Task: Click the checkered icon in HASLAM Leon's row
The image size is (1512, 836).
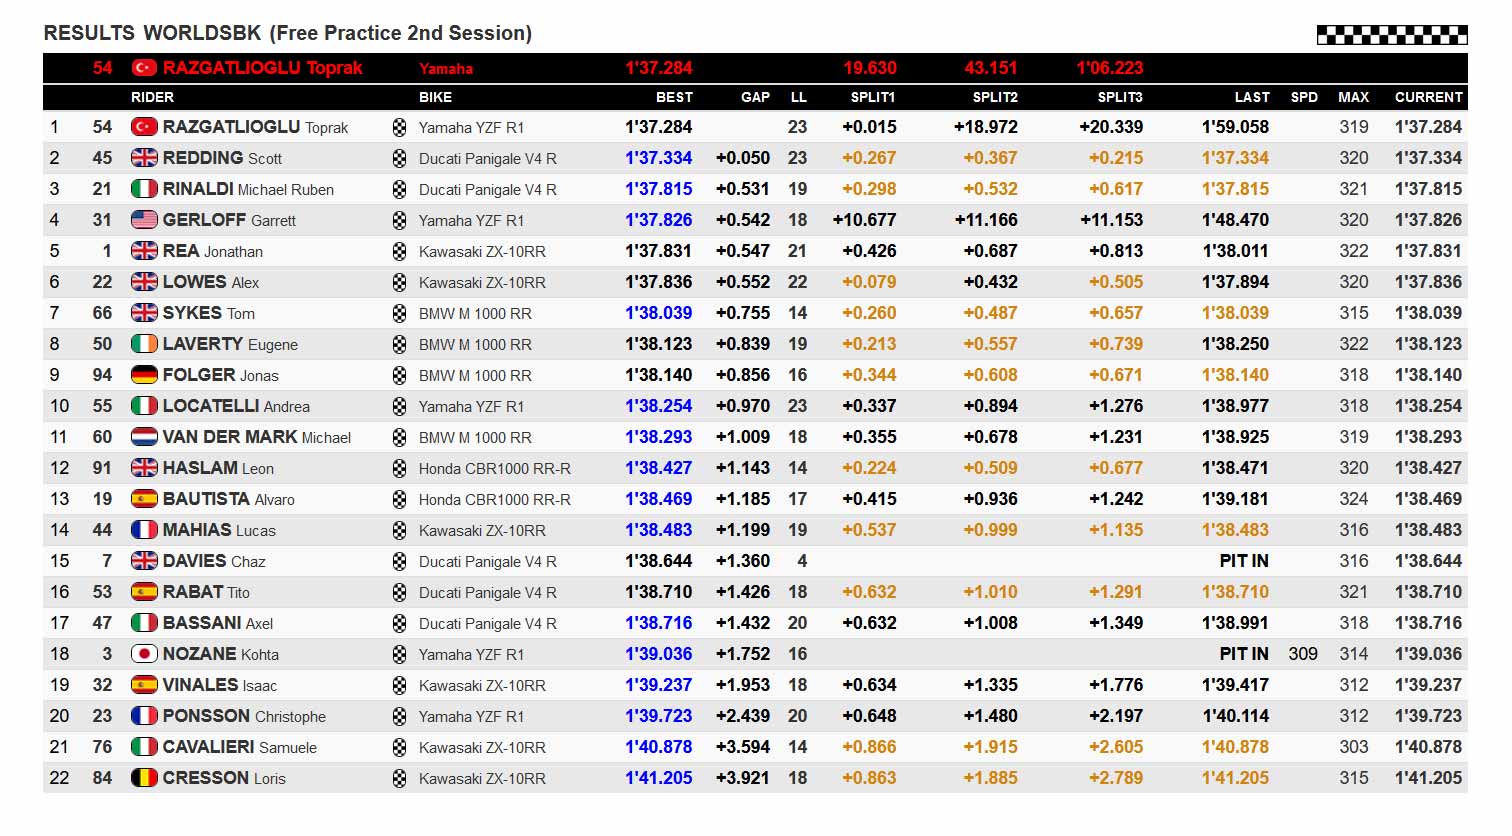Action: pos(400,468)
